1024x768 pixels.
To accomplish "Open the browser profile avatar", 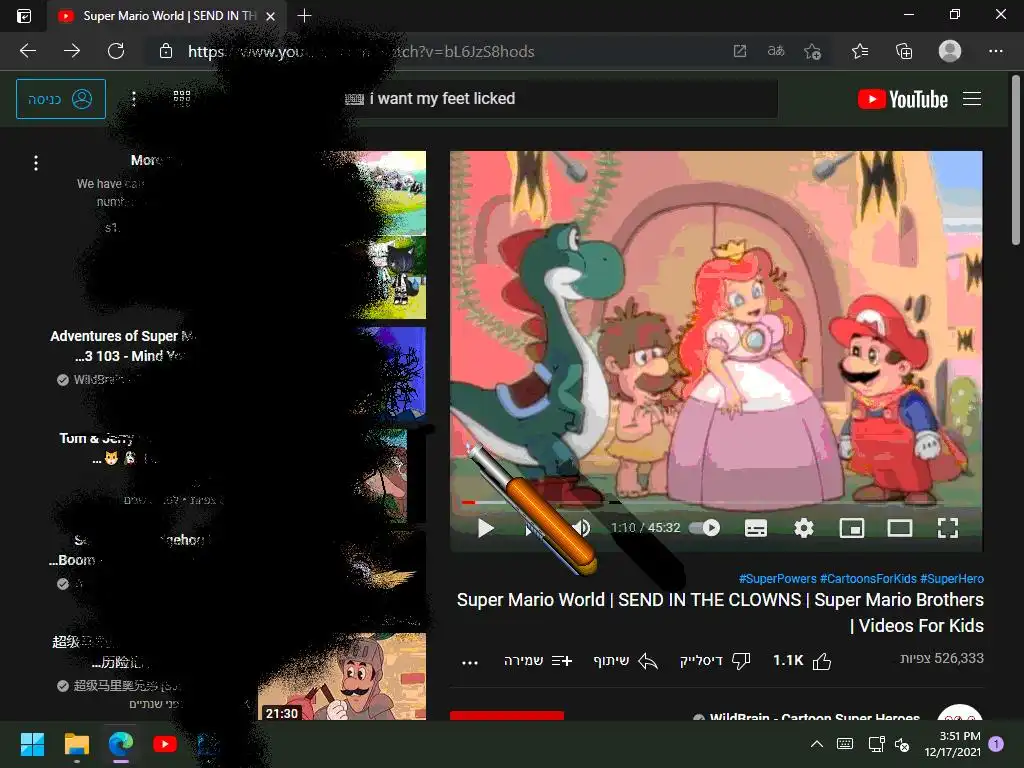I will 950,51.
